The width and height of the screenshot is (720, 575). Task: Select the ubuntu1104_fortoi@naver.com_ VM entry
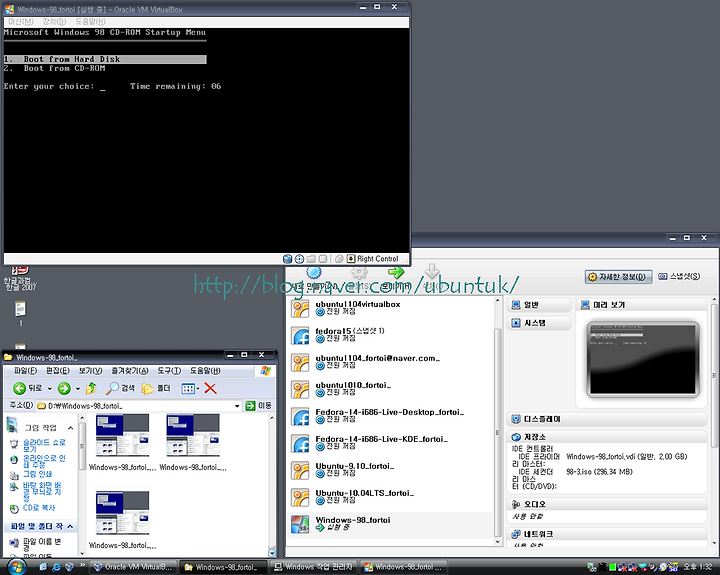coord(390,362)
